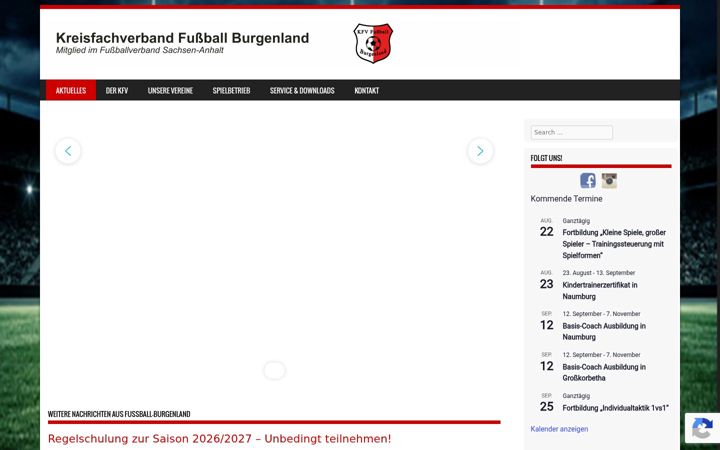The image size is (720, 450).
Task: Open Kindertrainerzertifikat in Naumburg event
Action: [600, 291]
